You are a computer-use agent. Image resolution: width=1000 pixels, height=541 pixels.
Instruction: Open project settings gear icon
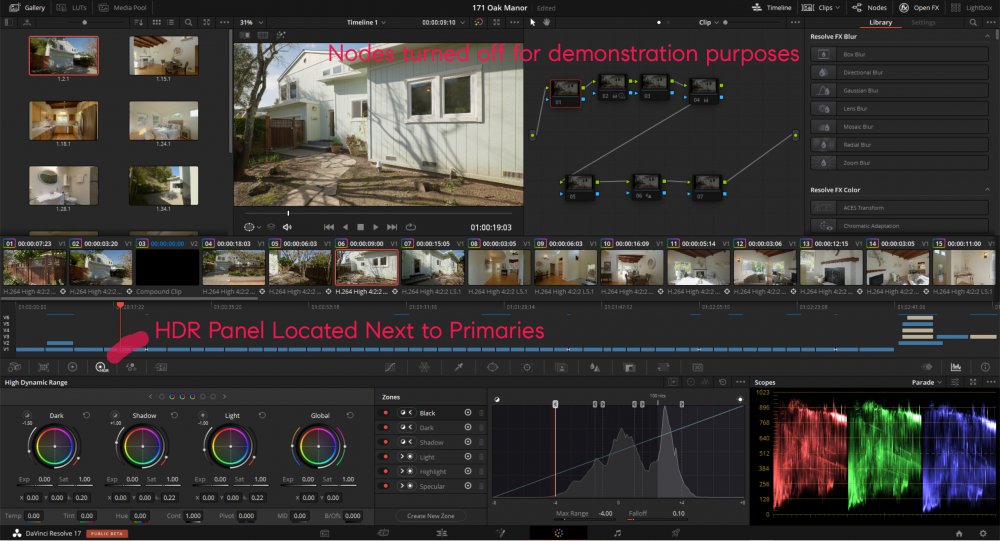[x=985, y=533]
